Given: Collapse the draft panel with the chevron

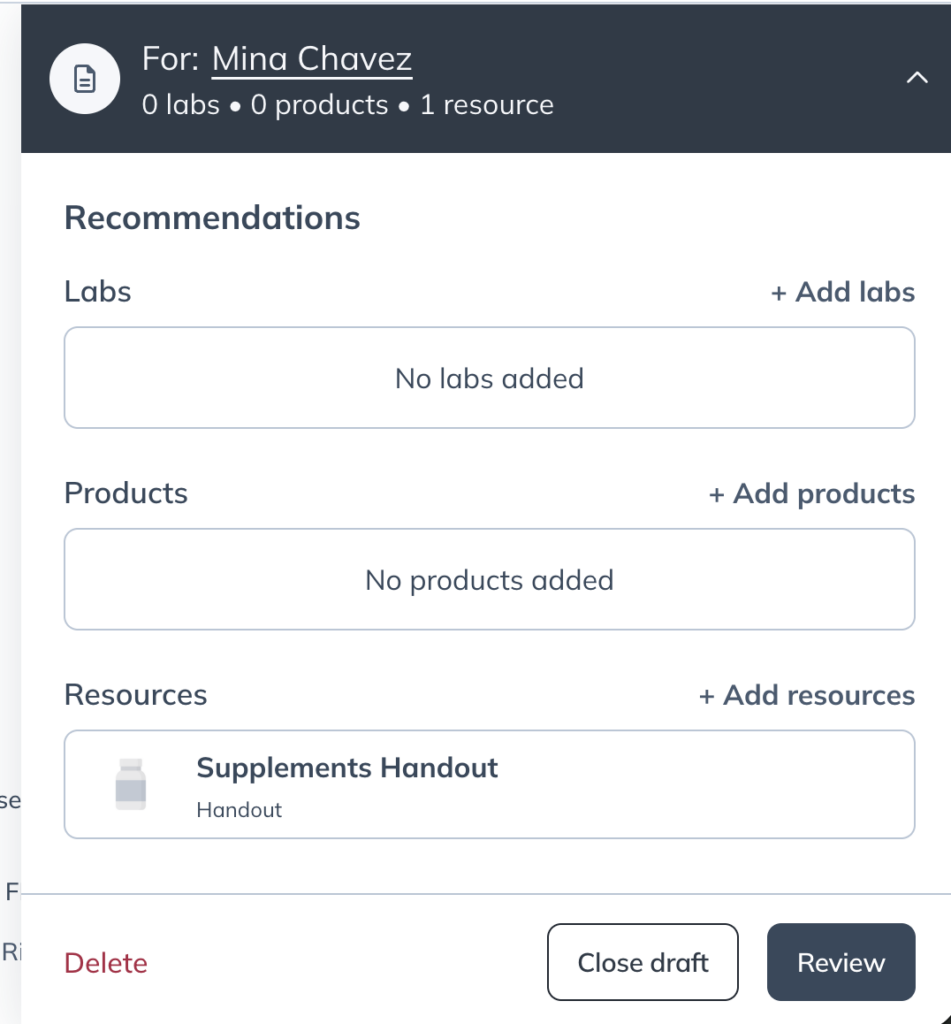Looking at the screenshot, I should (916, 78).
